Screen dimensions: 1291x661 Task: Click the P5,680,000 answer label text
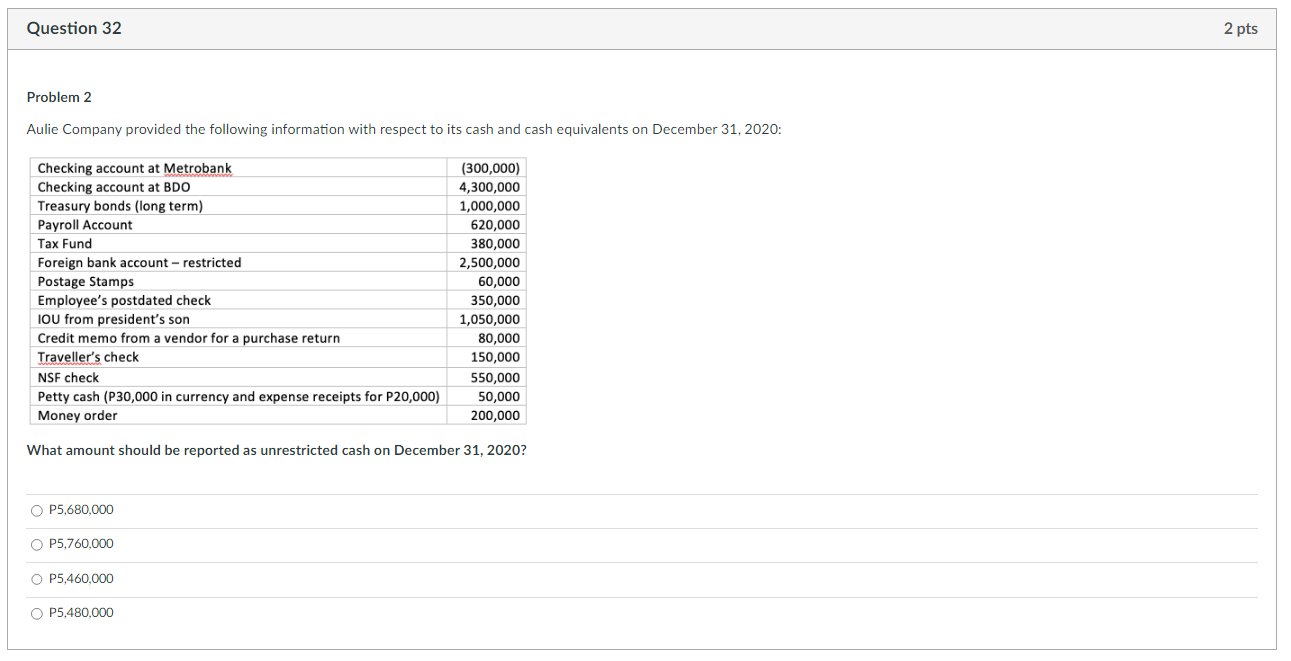[x=80, y=509]
